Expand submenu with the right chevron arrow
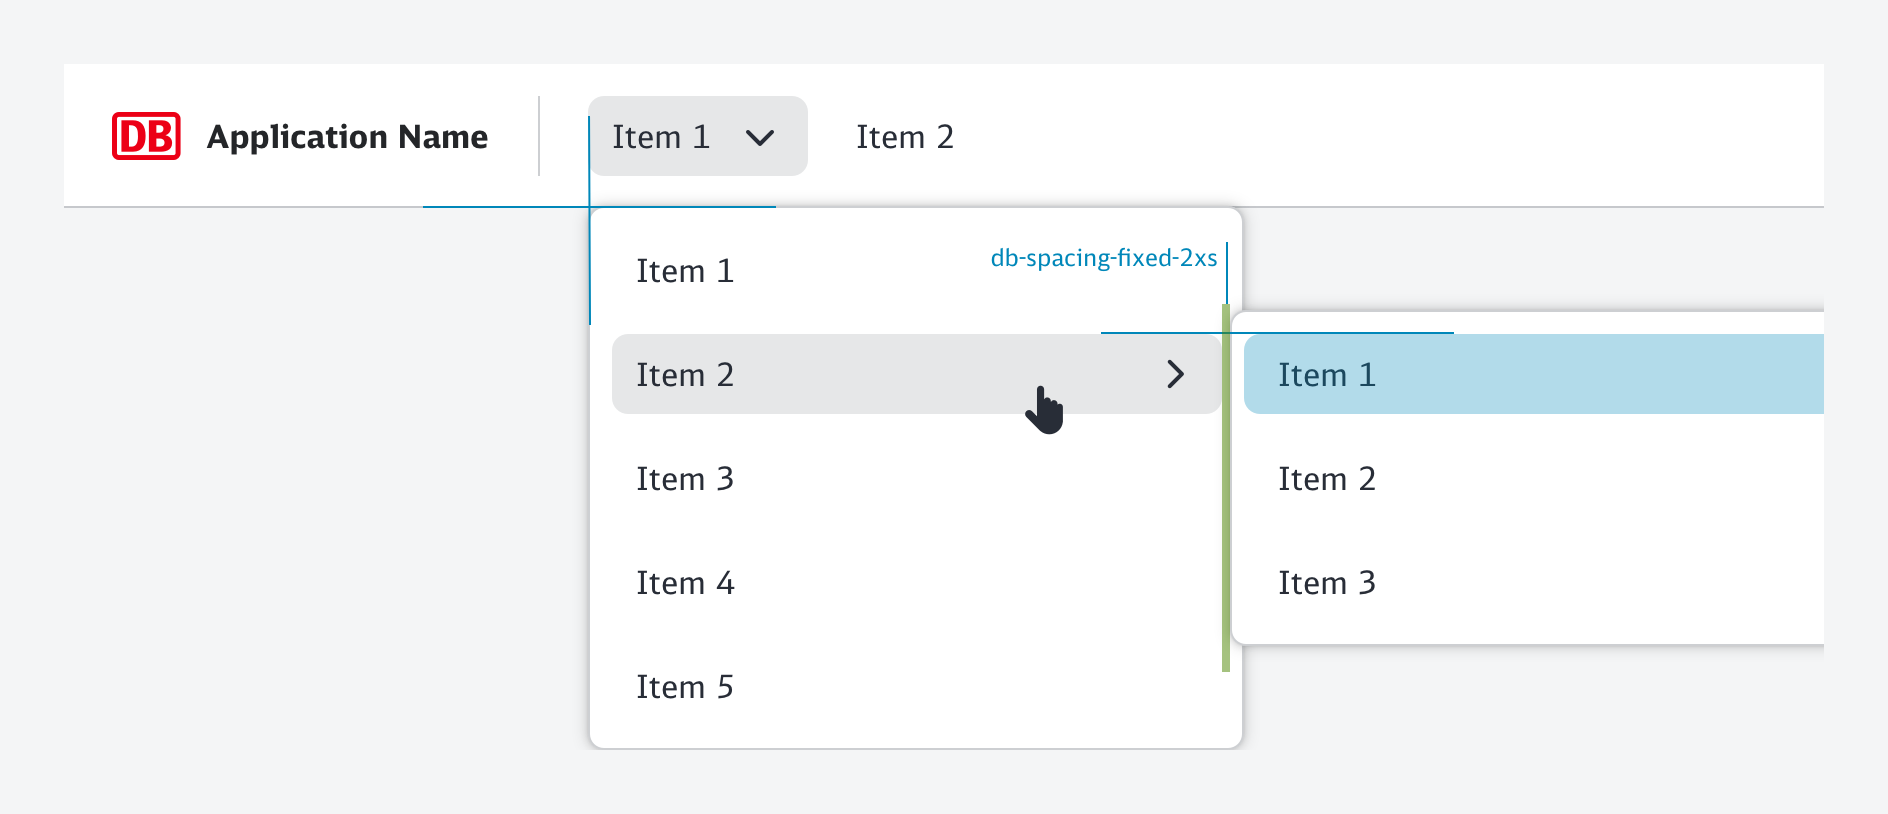This screenshot has height=814, width=1888. click(1175, 375)
